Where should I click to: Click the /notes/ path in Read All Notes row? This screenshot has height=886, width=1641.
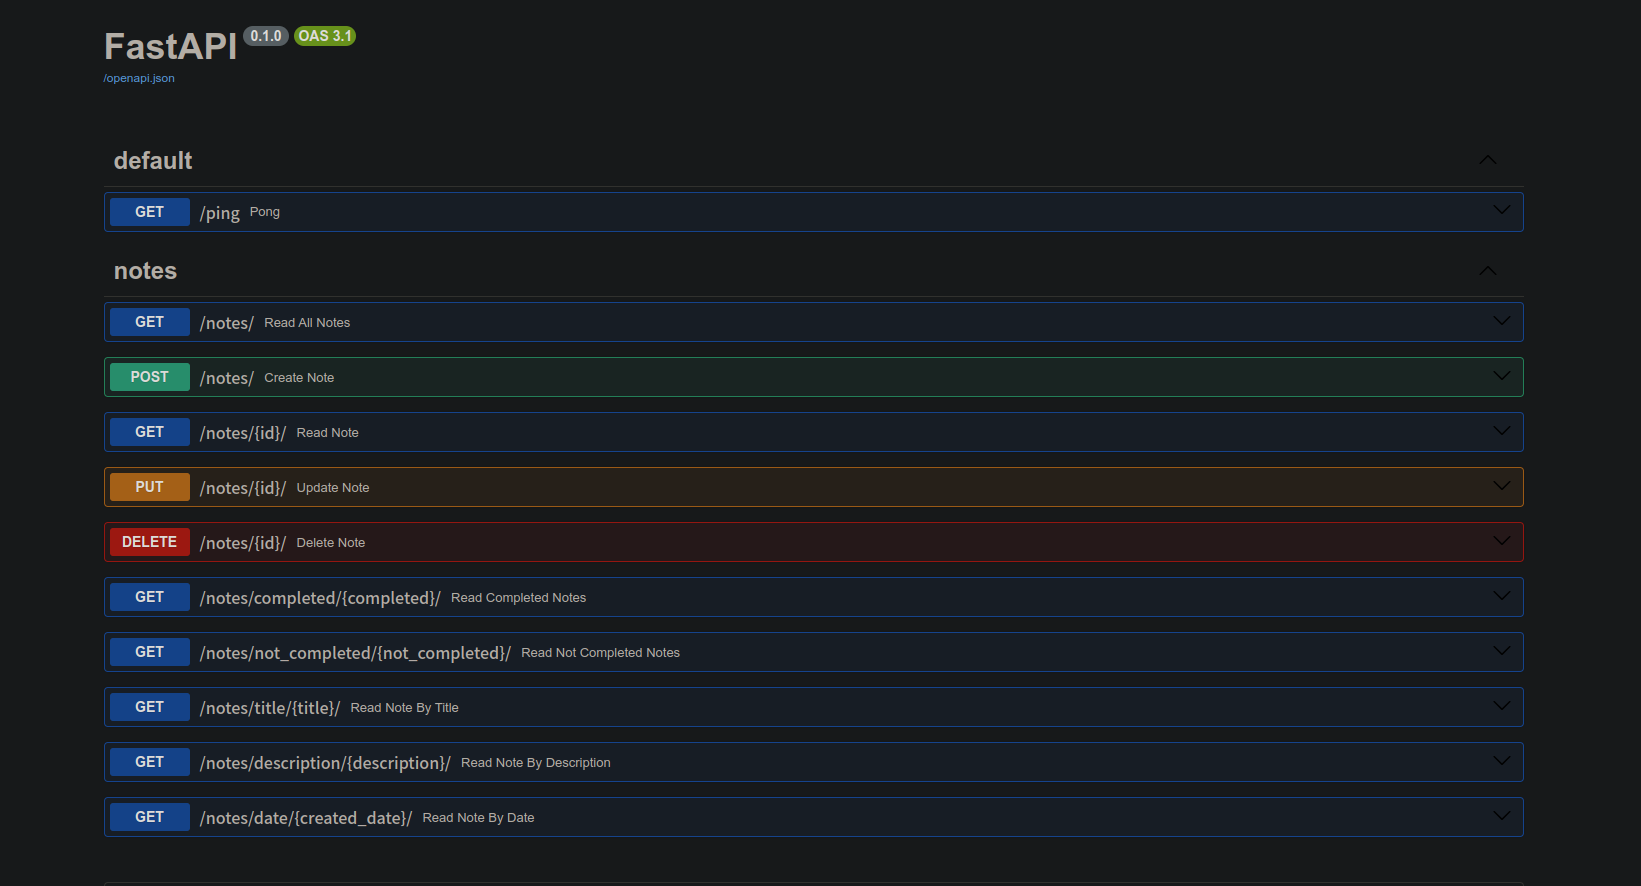point(227,323)
